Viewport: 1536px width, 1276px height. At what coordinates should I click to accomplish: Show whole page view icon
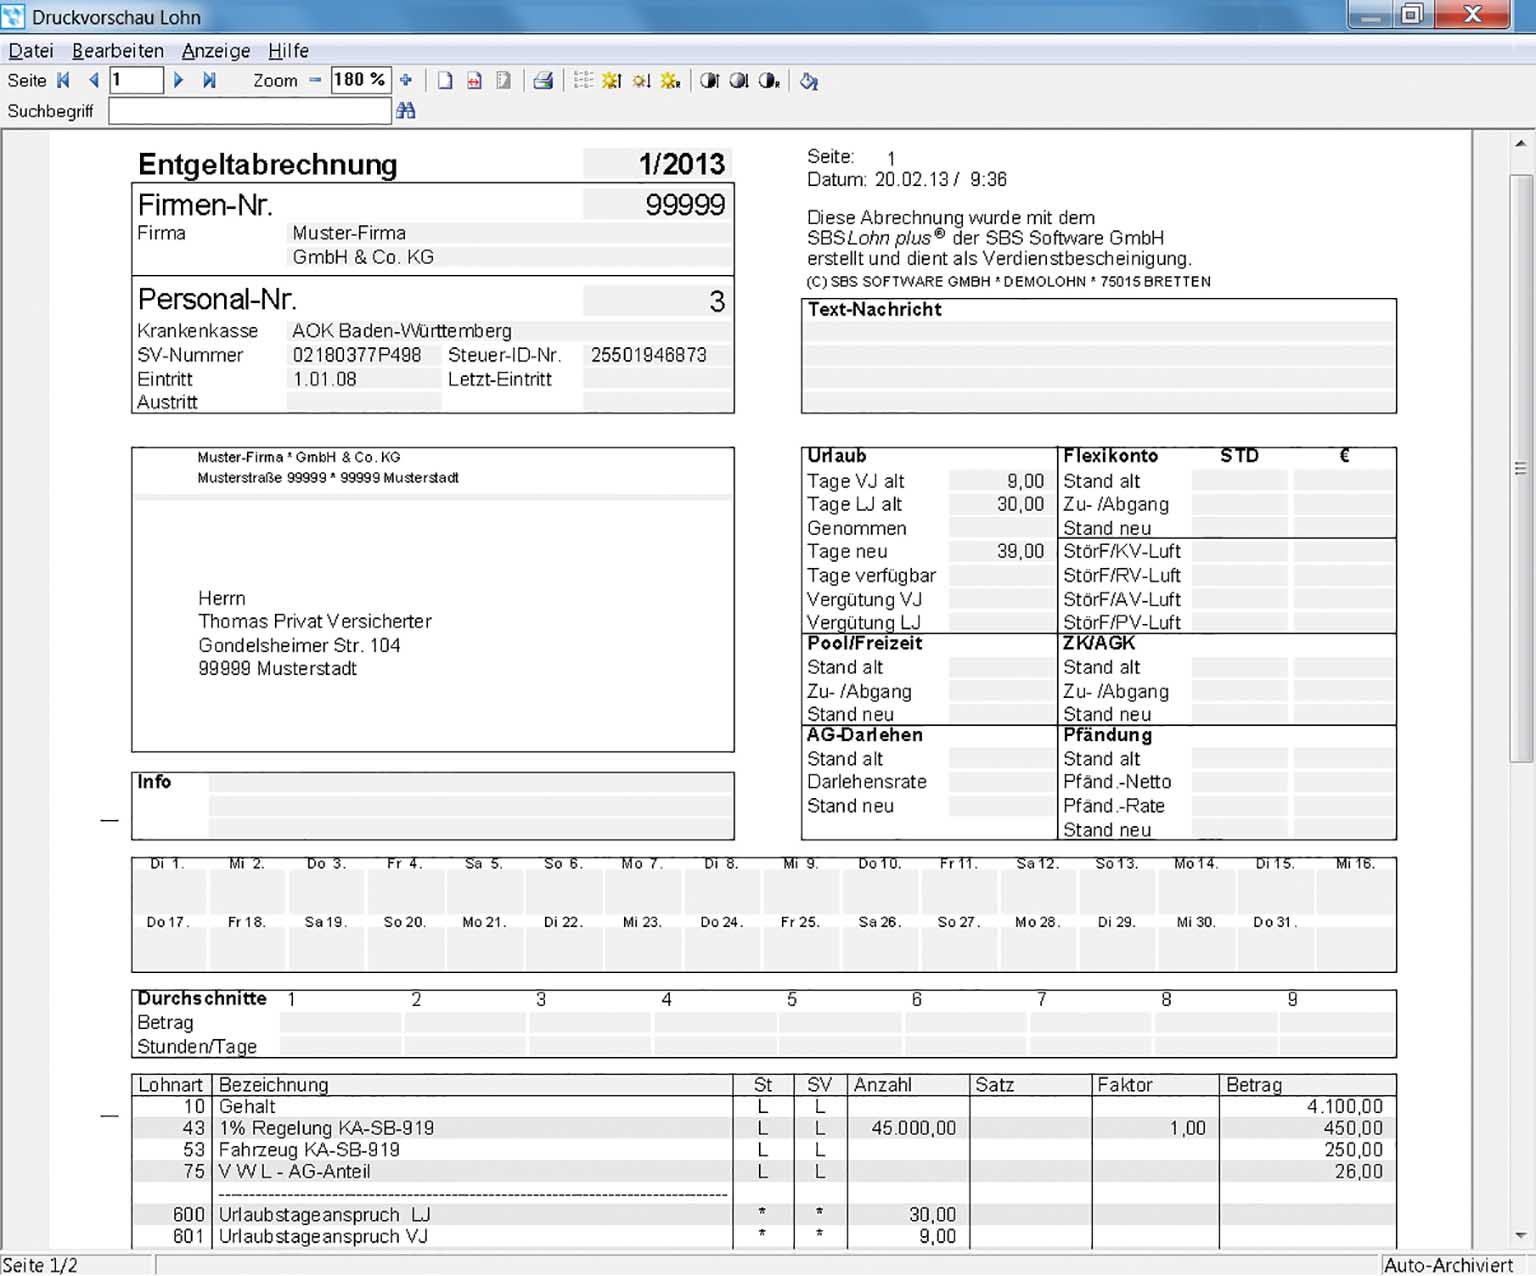(445, 81)
